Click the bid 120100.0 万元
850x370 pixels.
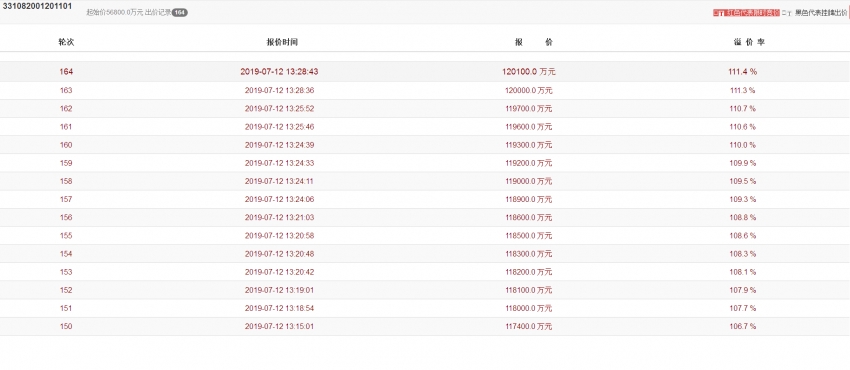(x=529, y=72)
